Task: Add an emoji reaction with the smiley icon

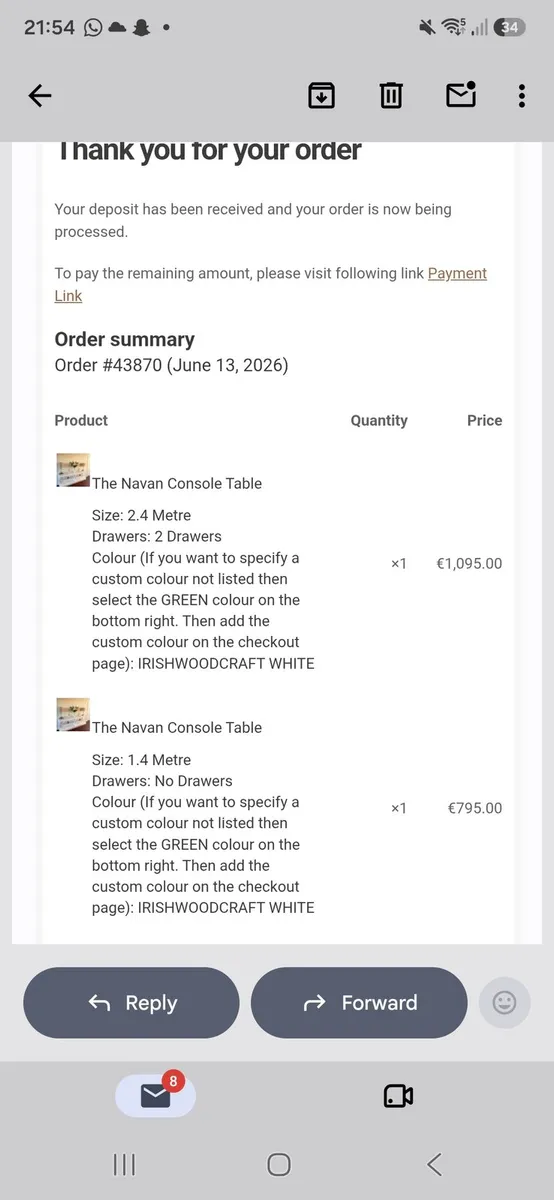Action: point(505,1002)
